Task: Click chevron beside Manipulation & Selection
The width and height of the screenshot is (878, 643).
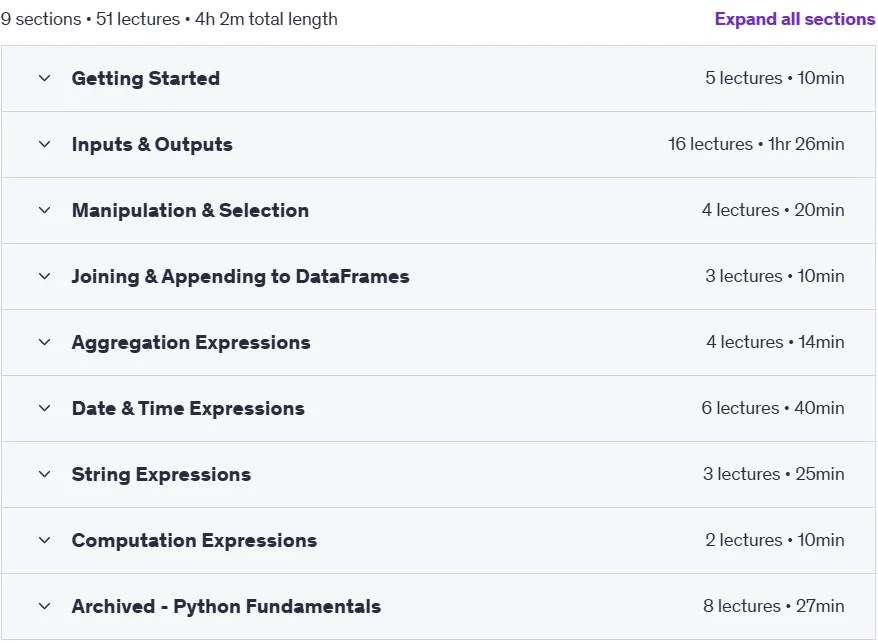Action: click(45, 211)
